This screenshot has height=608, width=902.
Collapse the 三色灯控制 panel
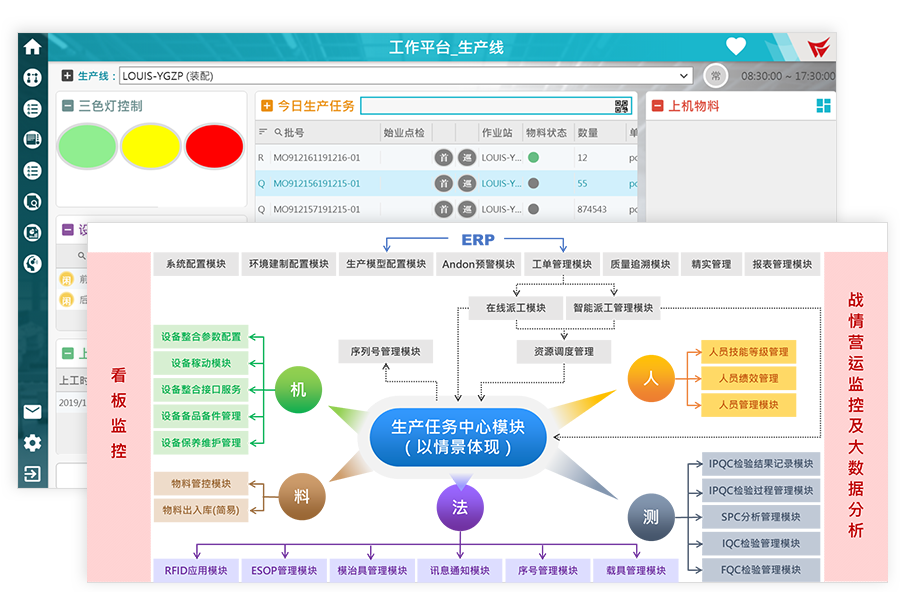tap(67, 106)
